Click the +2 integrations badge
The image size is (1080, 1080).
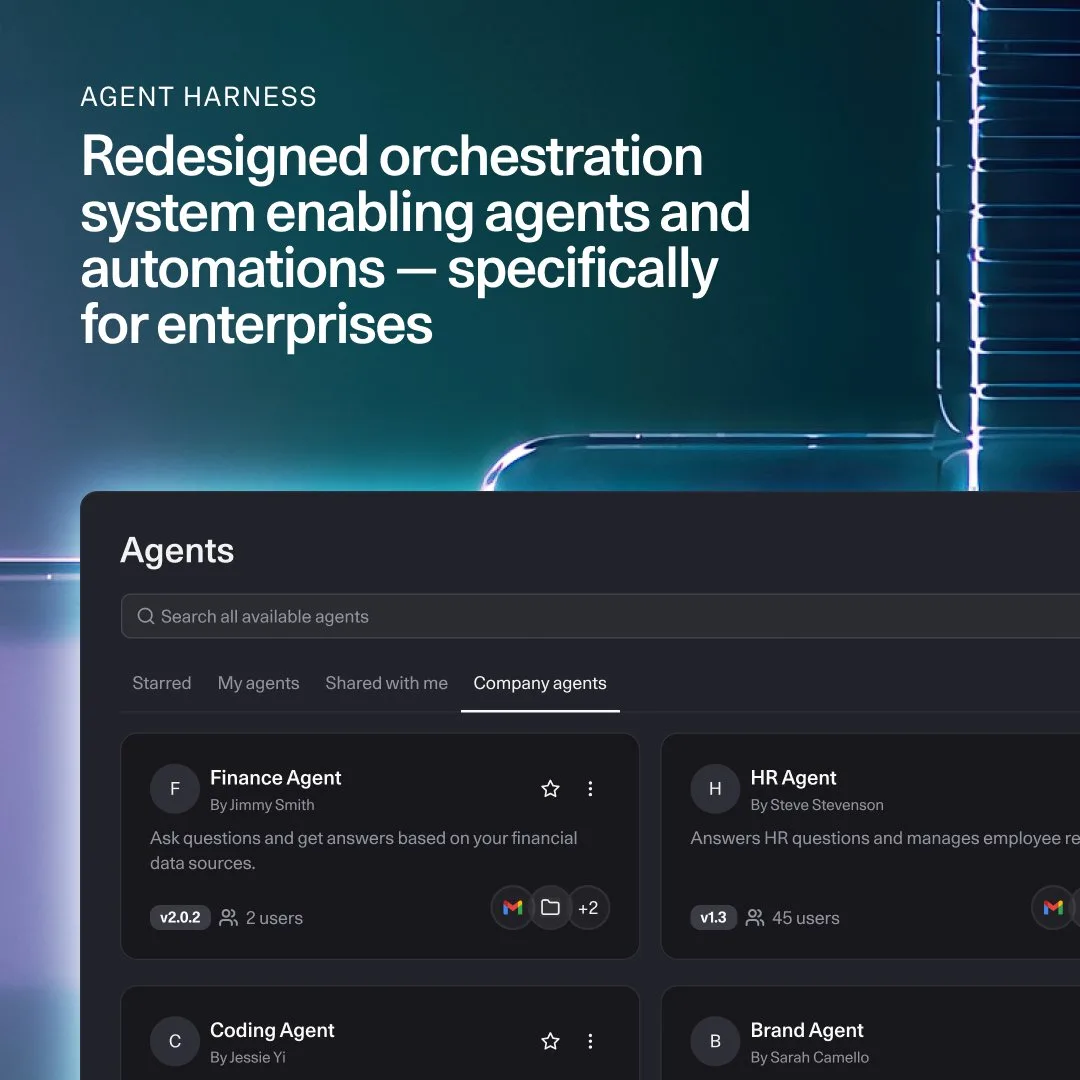pos(588,908)
